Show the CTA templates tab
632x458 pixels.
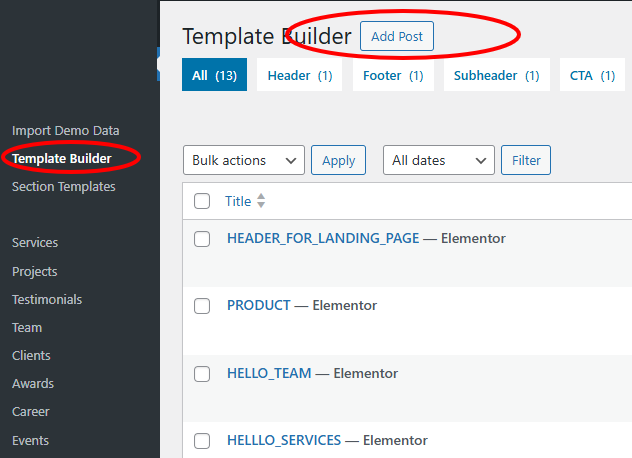[x=592, y=75]
